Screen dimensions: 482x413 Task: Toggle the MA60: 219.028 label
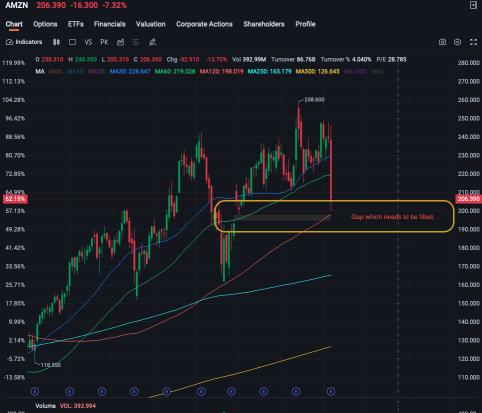(175, 71)
